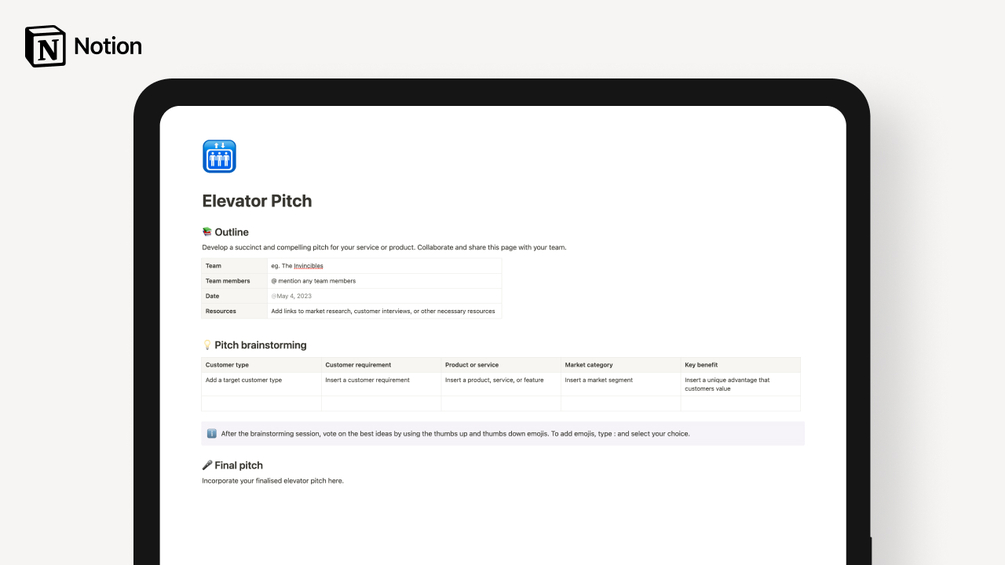Click the 'Incorporate your finalised elevator pitch here' text

(x=272, y=480)
